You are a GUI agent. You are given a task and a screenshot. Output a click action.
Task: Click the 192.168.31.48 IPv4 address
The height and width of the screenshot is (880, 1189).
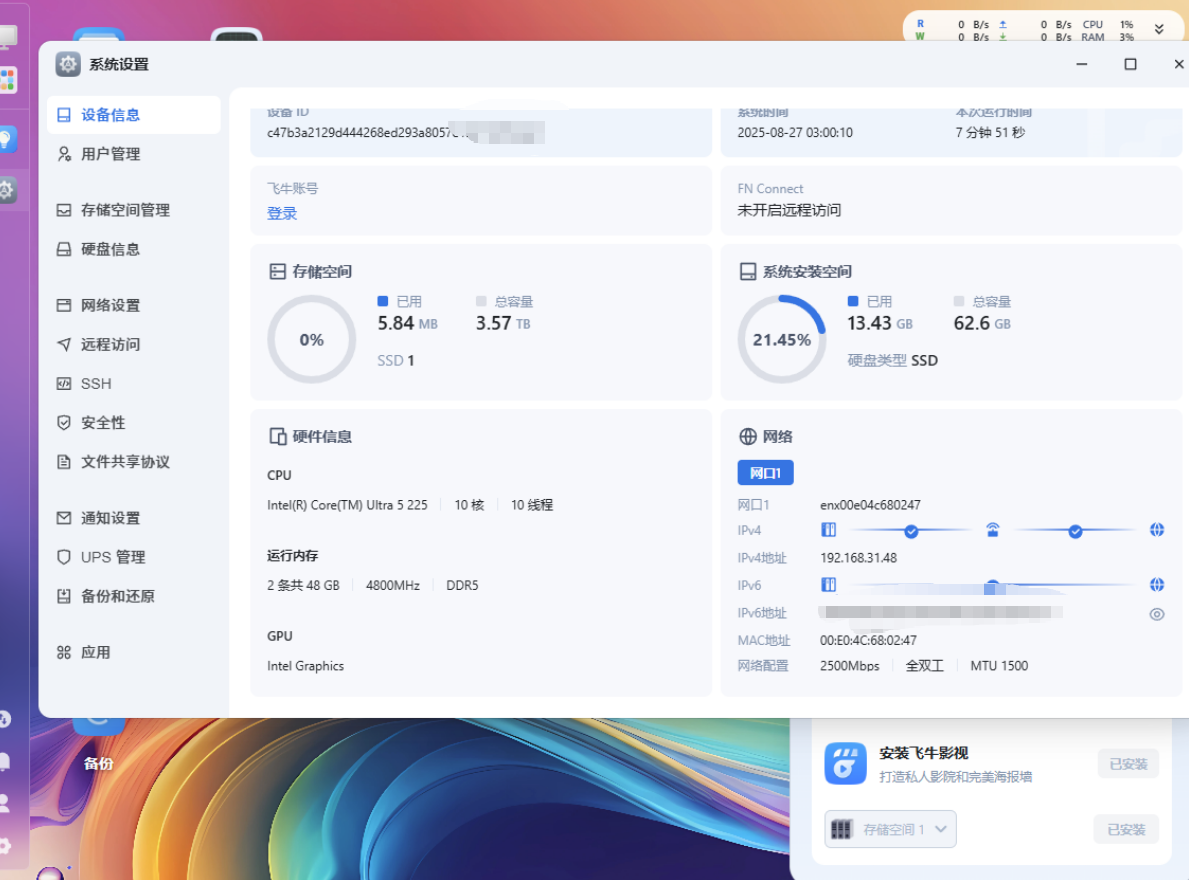click(x=858, y=558)
